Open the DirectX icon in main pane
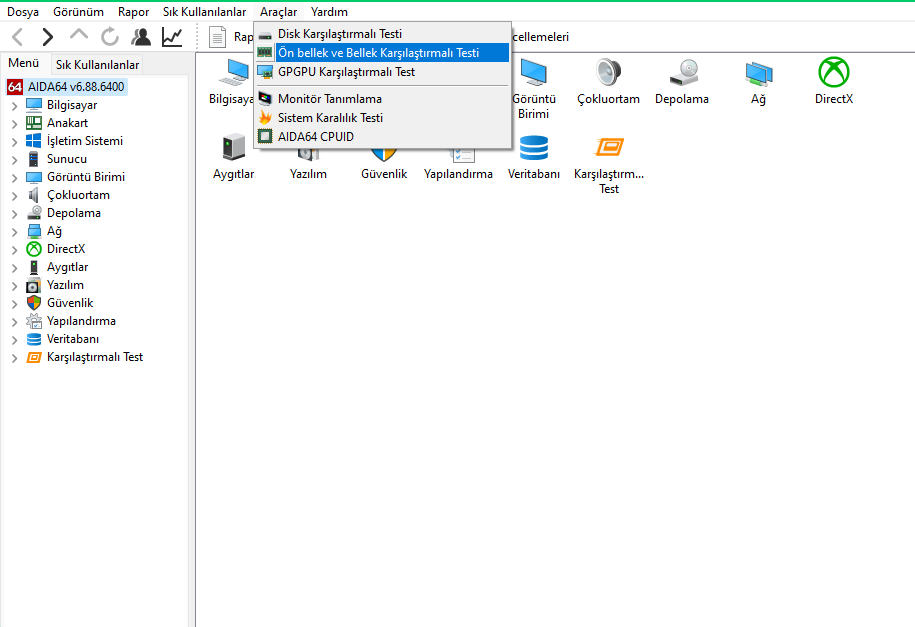 tap(834, 72)
